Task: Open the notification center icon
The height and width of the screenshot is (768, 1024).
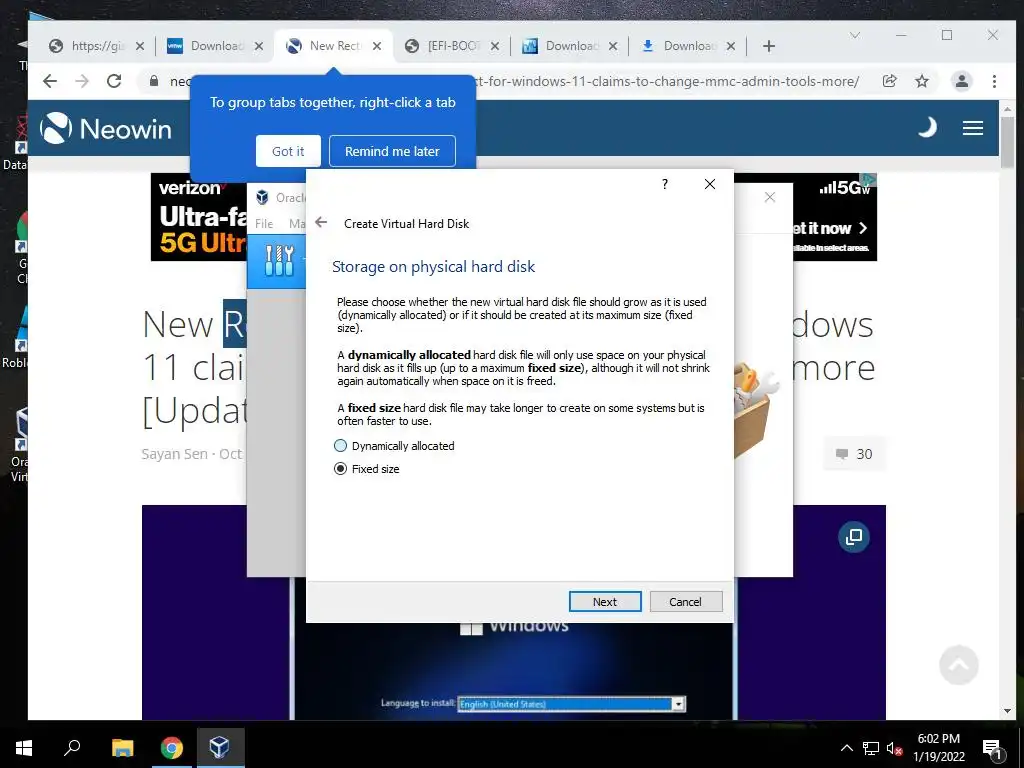Action: pyautogui.click(x=993, y=749)
